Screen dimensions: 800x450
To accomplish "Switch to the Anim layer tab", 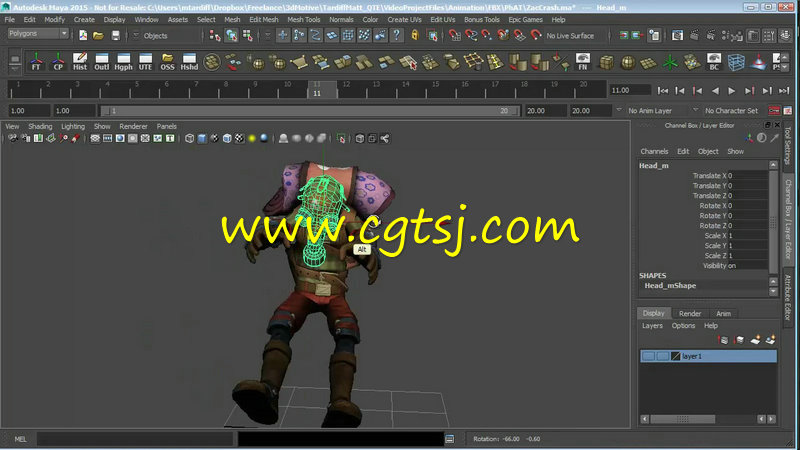I will tap(723, 313).
